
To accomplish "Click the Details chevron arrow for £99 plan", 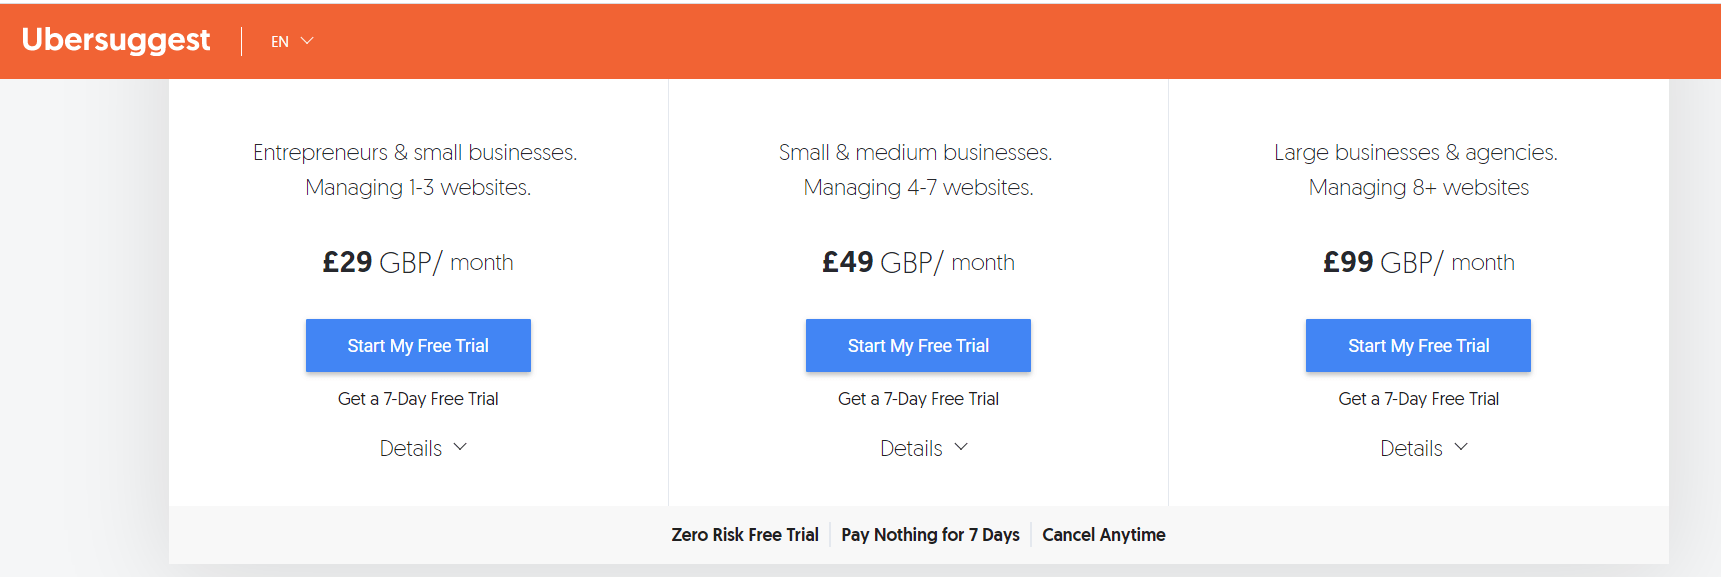I will click(x=1461, y=447).
